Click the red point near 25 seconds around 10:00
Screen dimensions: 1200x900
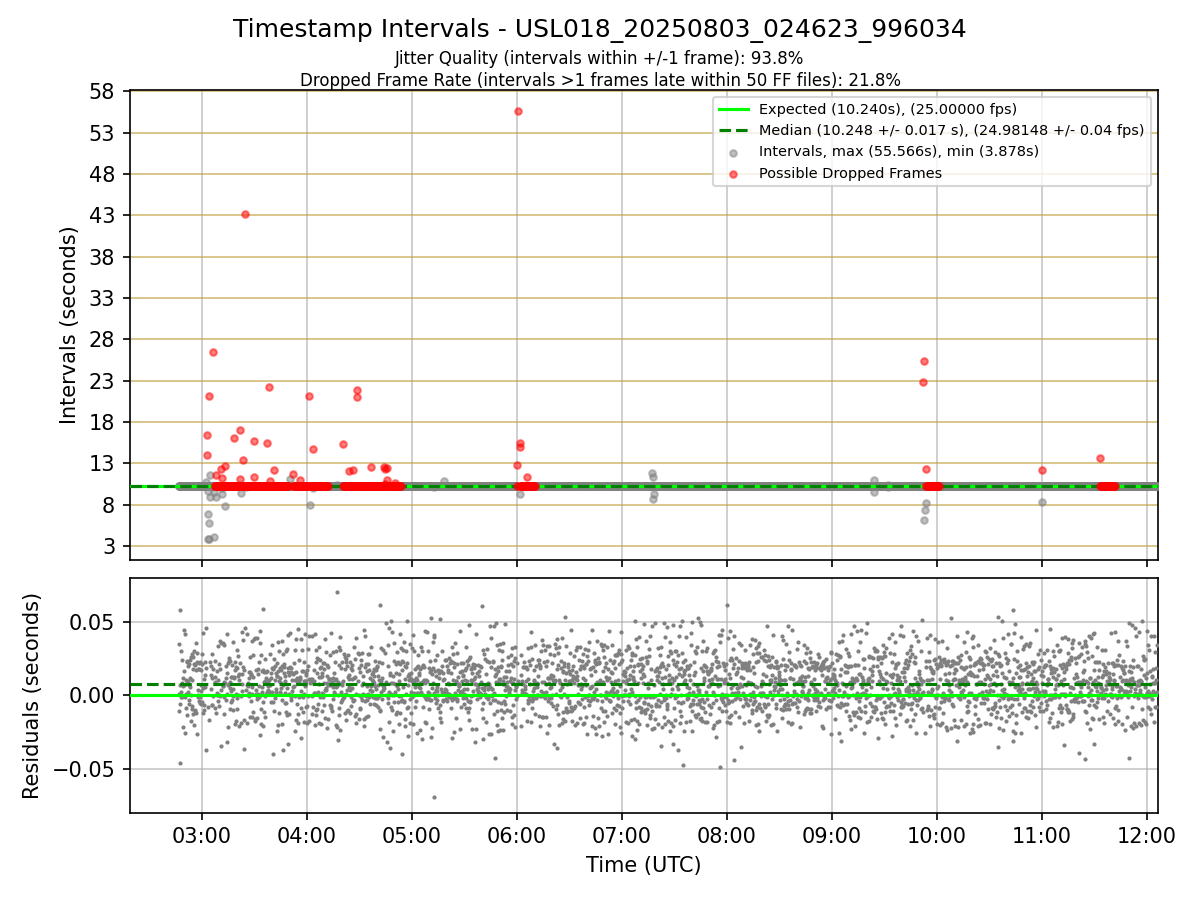[924, 361]
